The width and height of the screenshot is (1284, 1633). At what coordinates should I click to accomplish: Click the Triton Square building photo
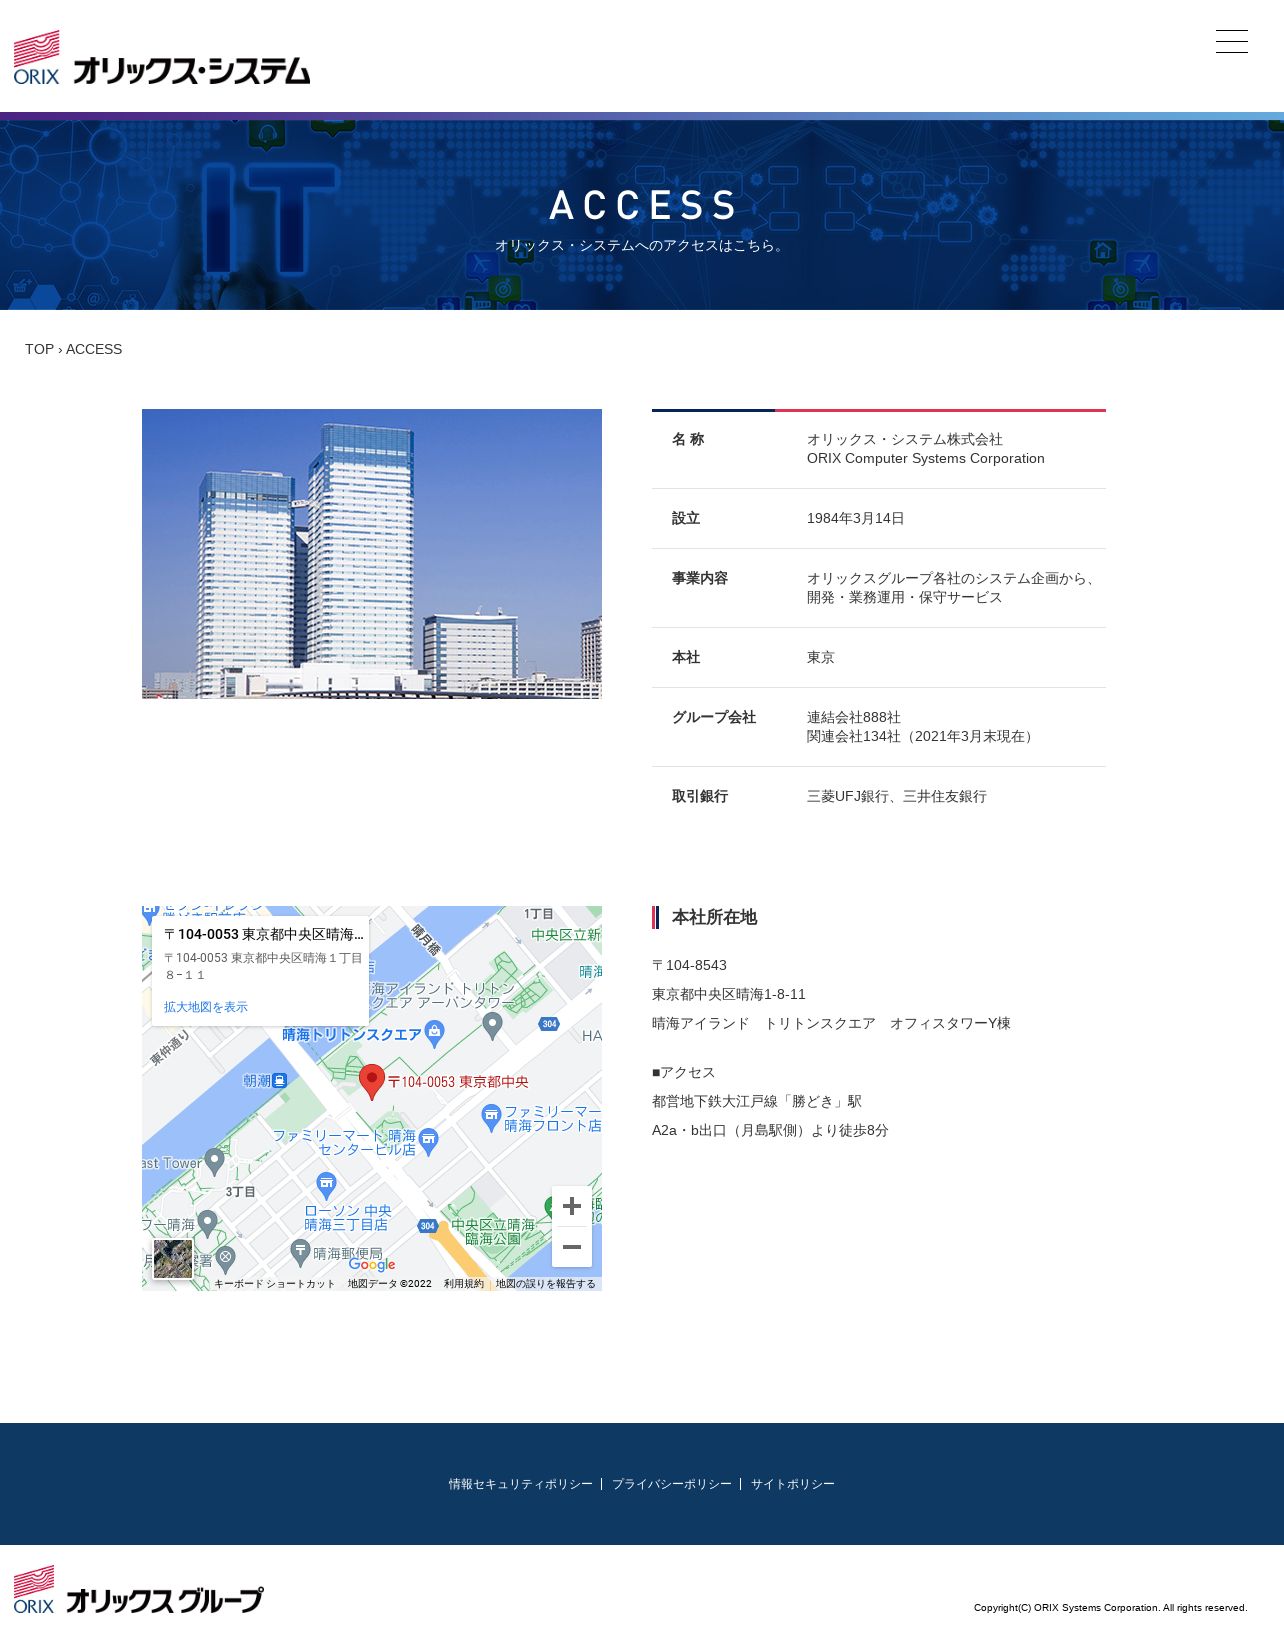click(372, 554)
